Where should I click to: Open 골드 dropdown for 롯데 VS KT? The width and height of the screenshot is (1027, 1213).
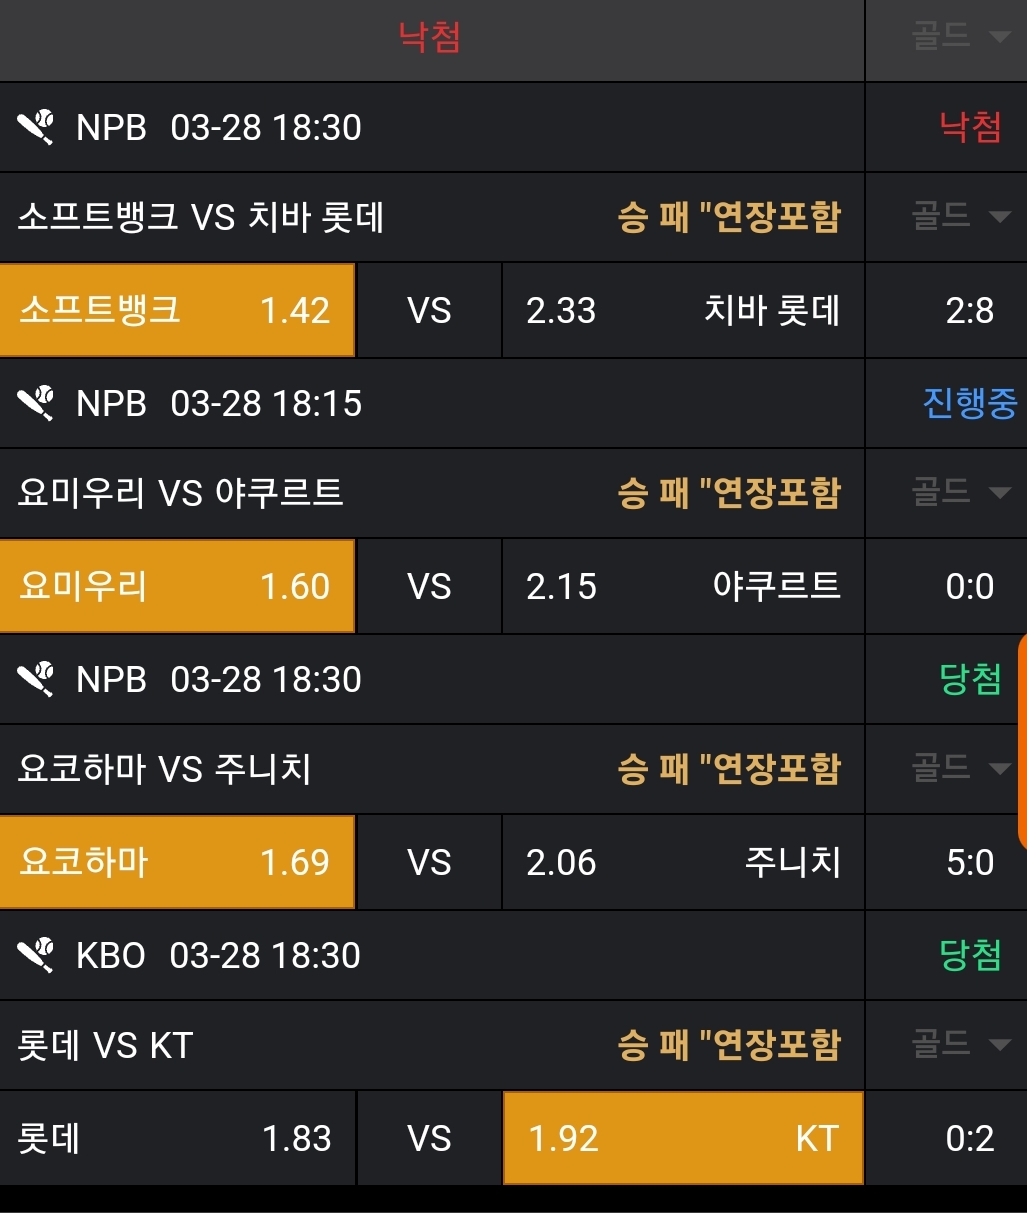pyautogui.click(x=958, y=1044)
